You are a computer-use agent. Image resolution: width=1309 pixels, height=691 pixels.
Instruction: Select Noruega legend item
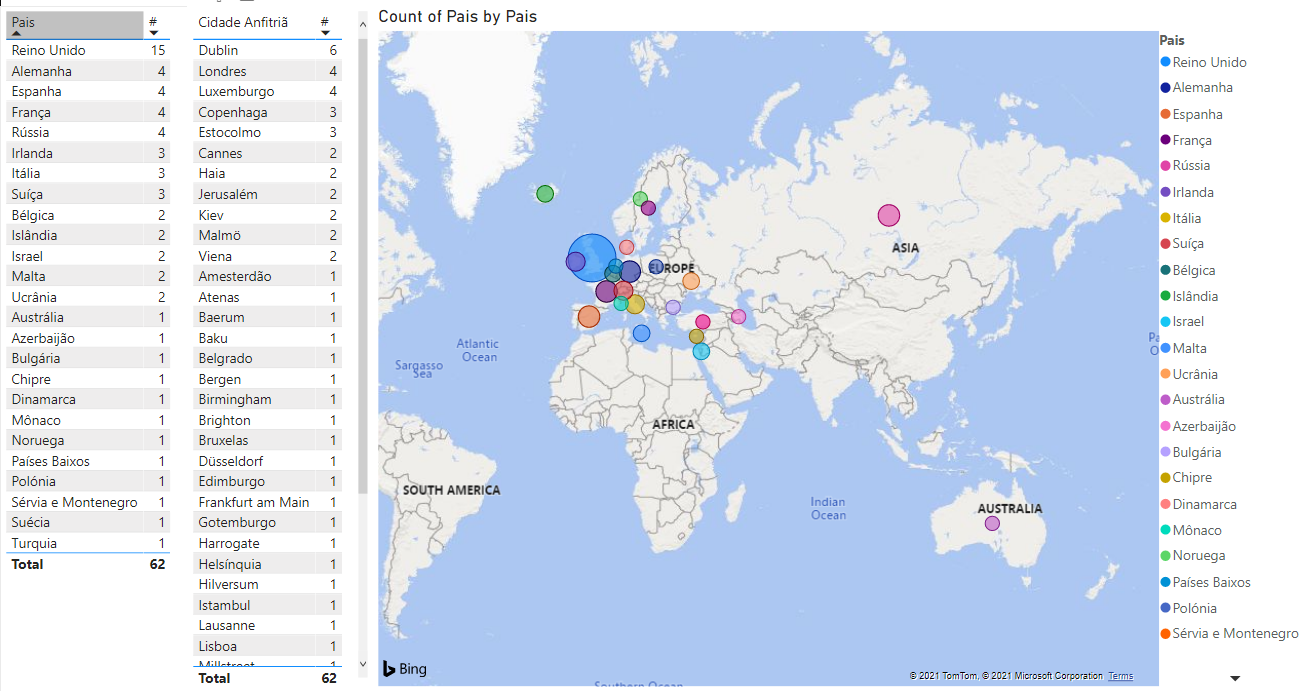[x=1193, y=556]
